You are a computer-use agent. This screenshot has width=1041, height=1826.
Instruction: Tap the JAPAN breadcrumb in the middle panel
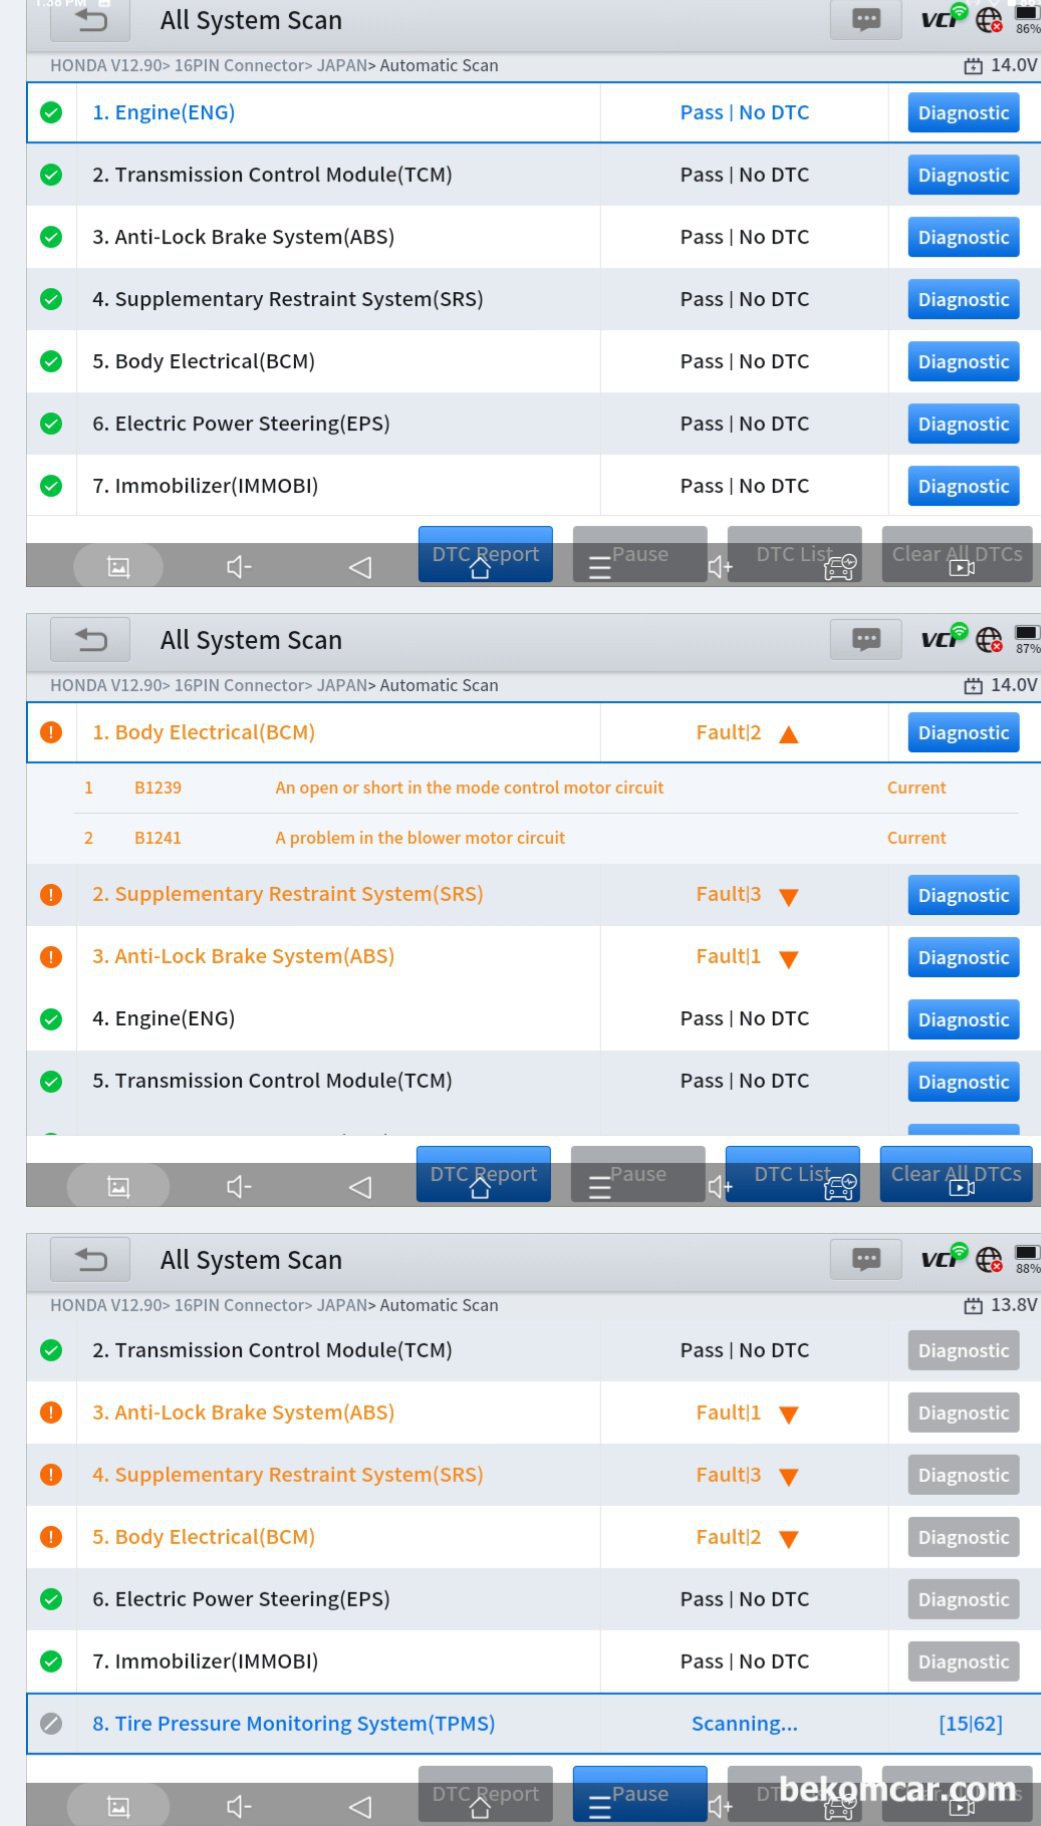point(342,685)
